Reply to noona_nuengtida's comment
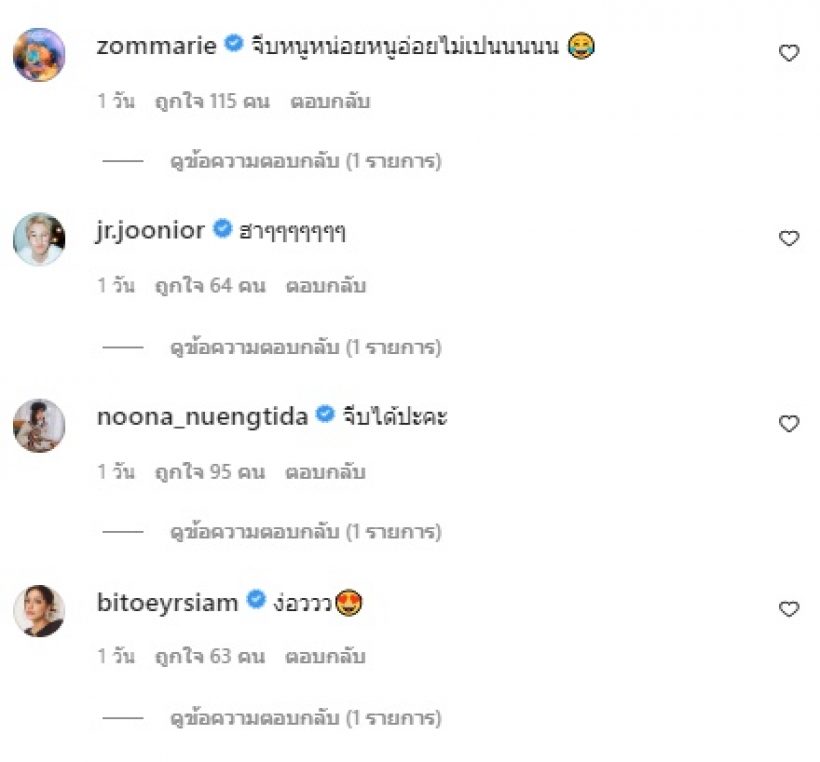Image resolution: width=820 pixels, height=762 pixels. click(x=326, y=472)
